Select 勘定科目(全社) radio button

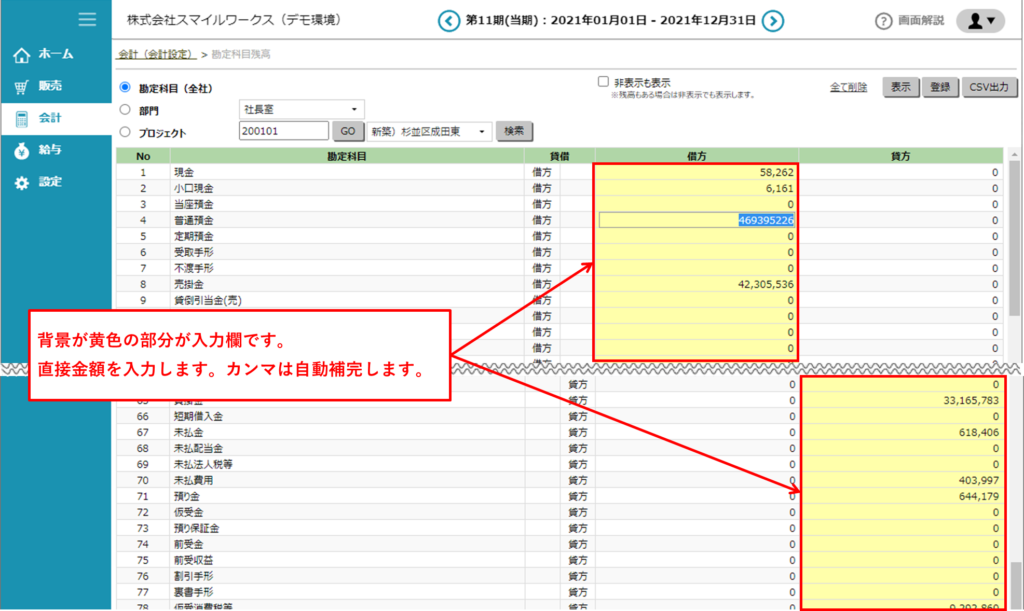[125, 88]
